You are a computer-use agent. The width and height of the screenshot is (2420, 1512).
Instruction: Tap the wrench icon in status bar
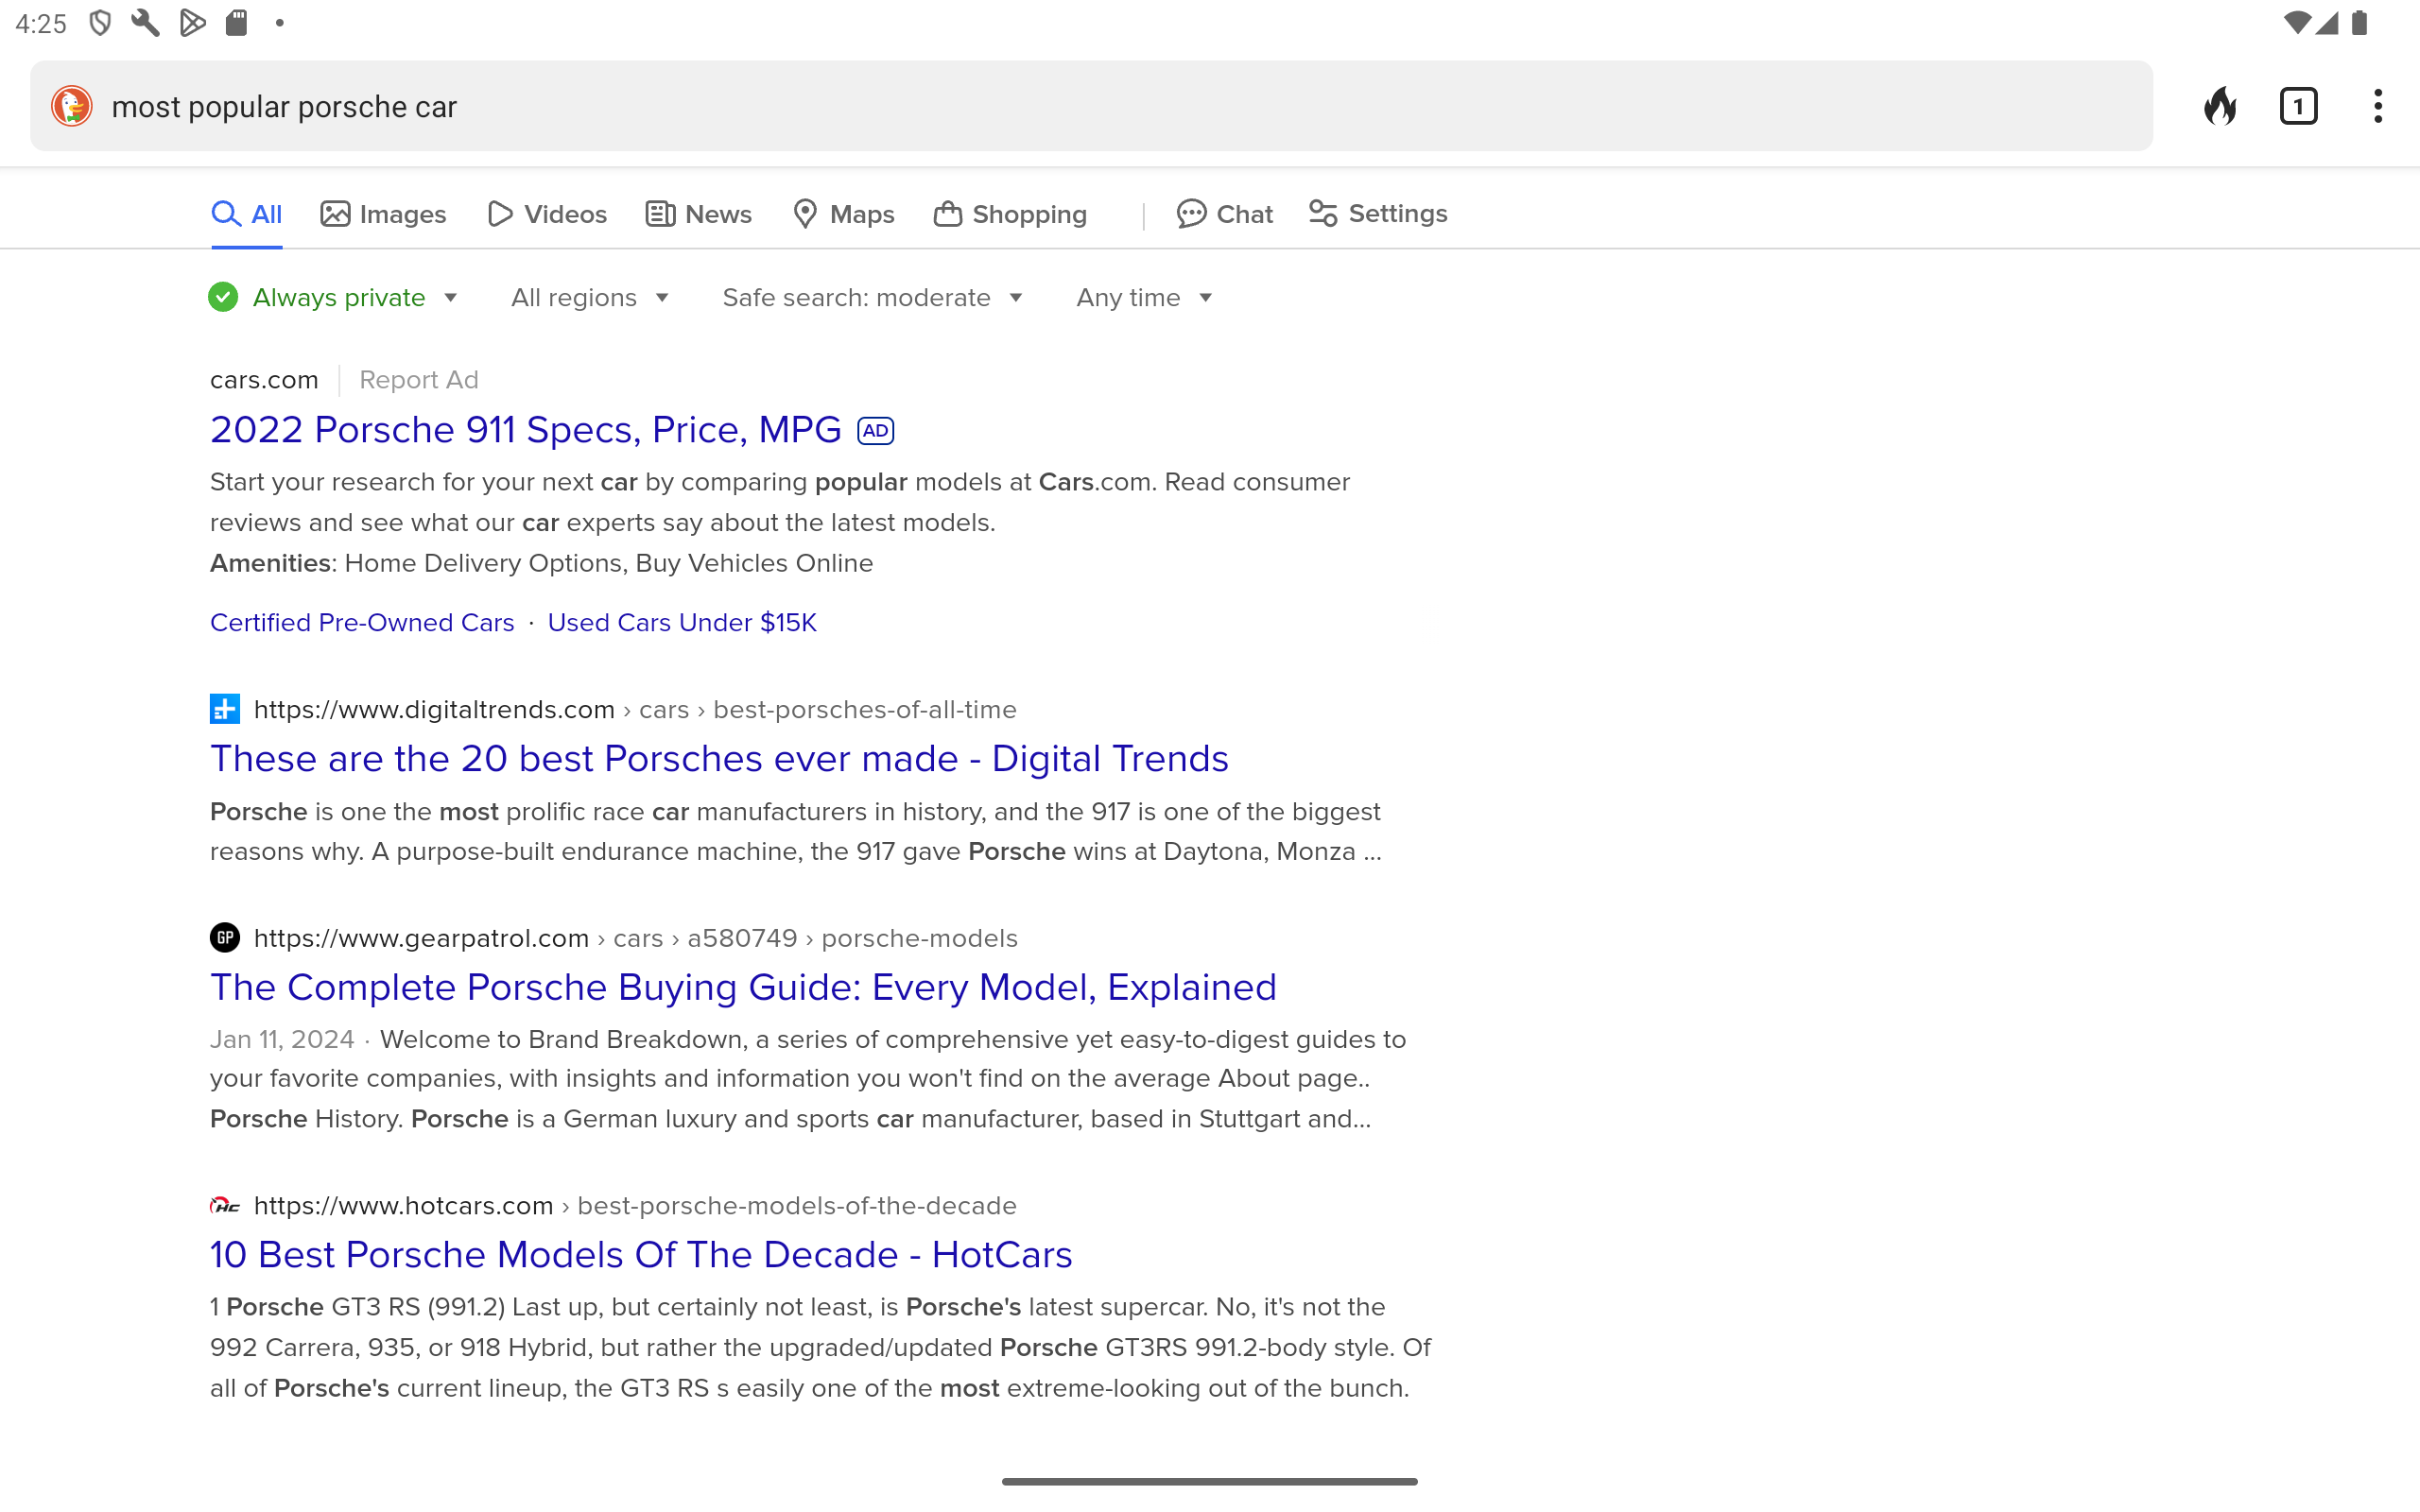coord(146,23)
